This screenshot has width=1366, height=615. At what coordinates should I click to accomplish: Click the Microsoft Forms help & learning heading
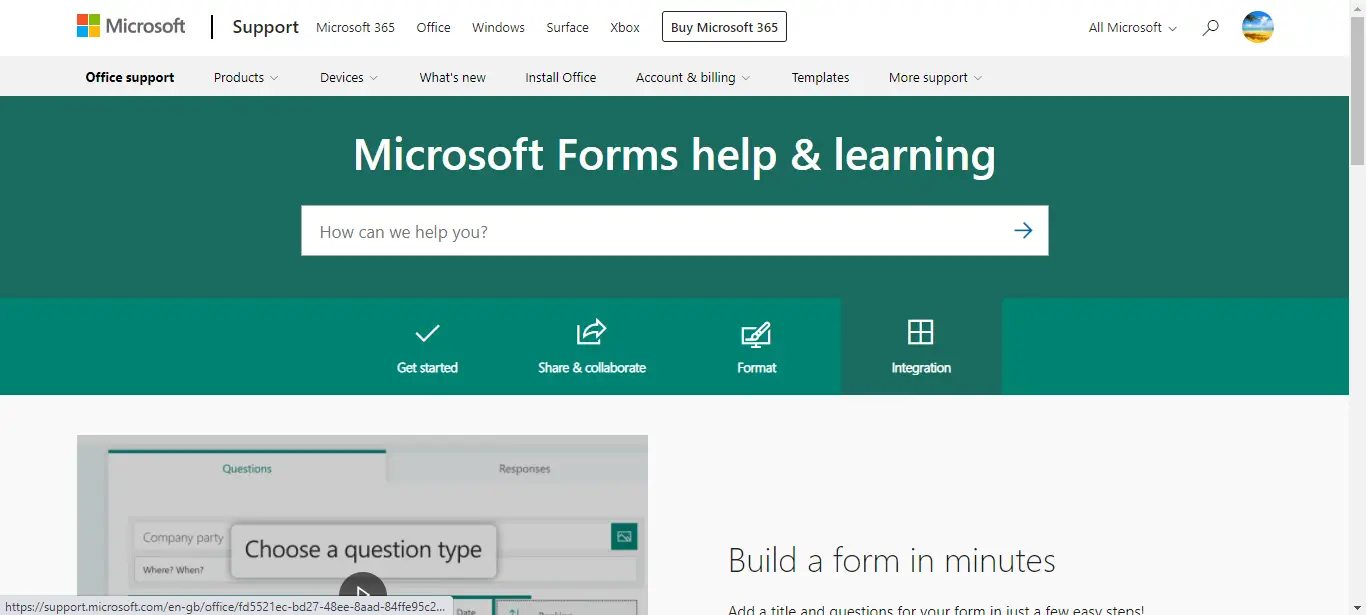pyautogui.click(x=675, y=155)
